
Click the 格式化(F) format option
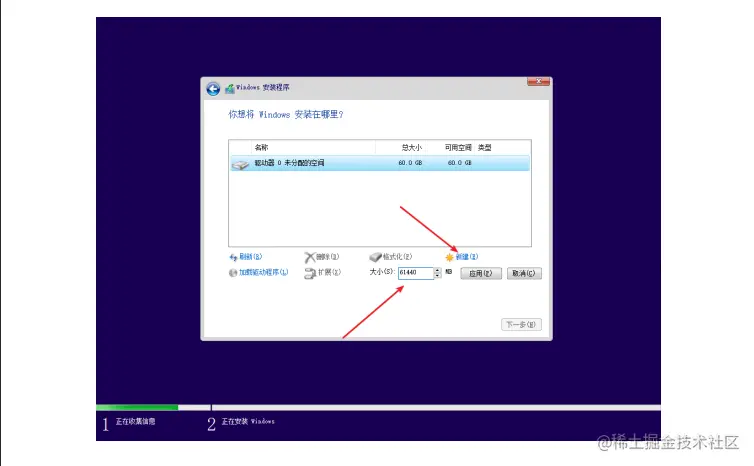point(390,257)
